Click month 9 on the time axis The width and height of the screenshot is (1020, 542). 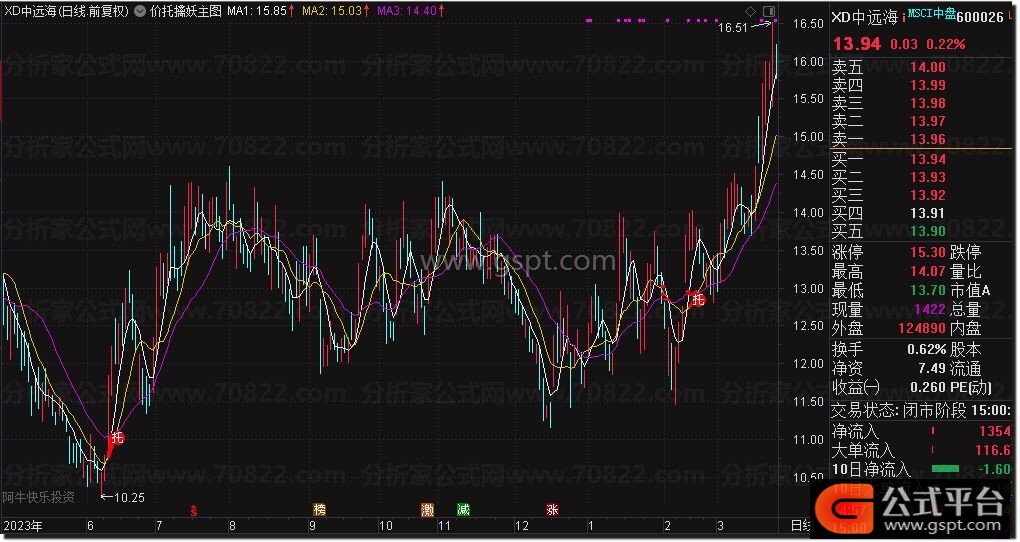coord(312,526)
